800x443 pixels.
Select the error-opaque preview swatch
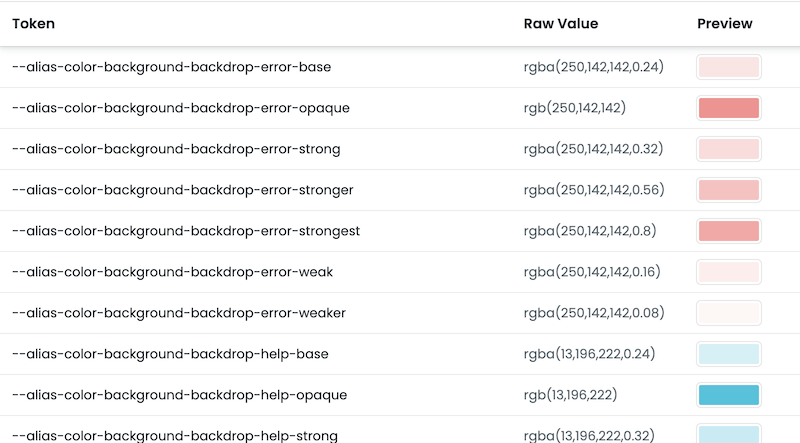tap(729, 108)
